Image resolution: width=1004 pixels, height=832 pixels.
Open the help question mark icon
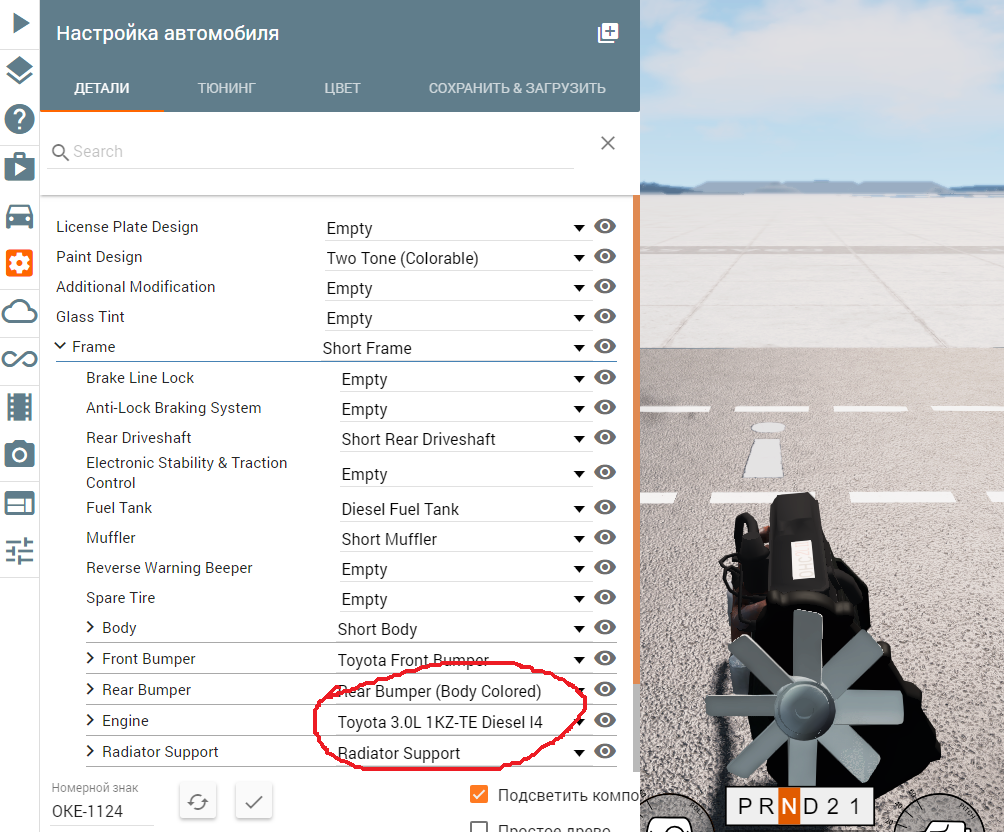tap(20, 119)
